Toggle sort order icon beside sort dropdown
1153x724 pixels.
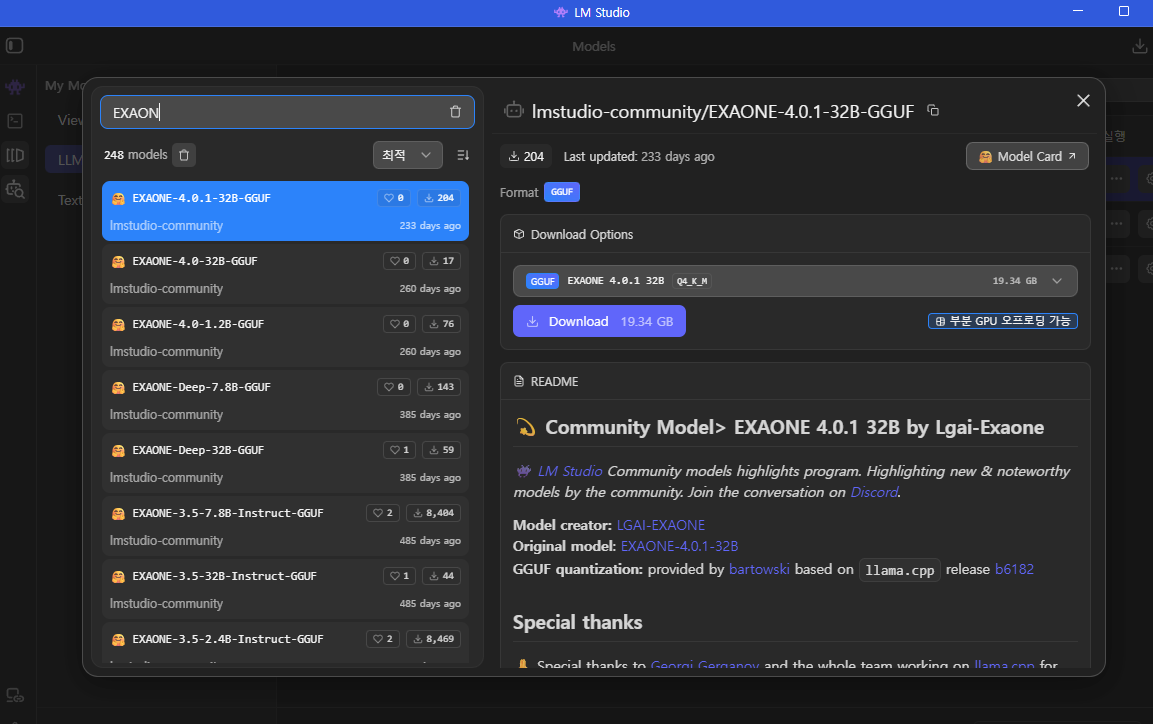pos(463,155)
